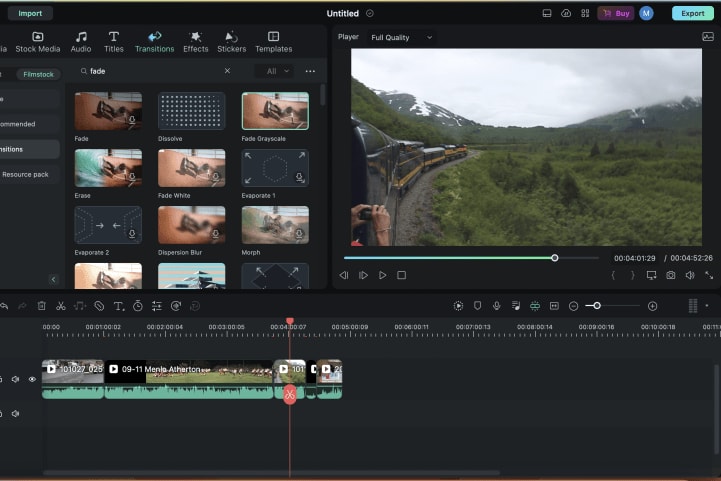
Task: Select the text tool in timeline toolbar
Action: (118, 306)
